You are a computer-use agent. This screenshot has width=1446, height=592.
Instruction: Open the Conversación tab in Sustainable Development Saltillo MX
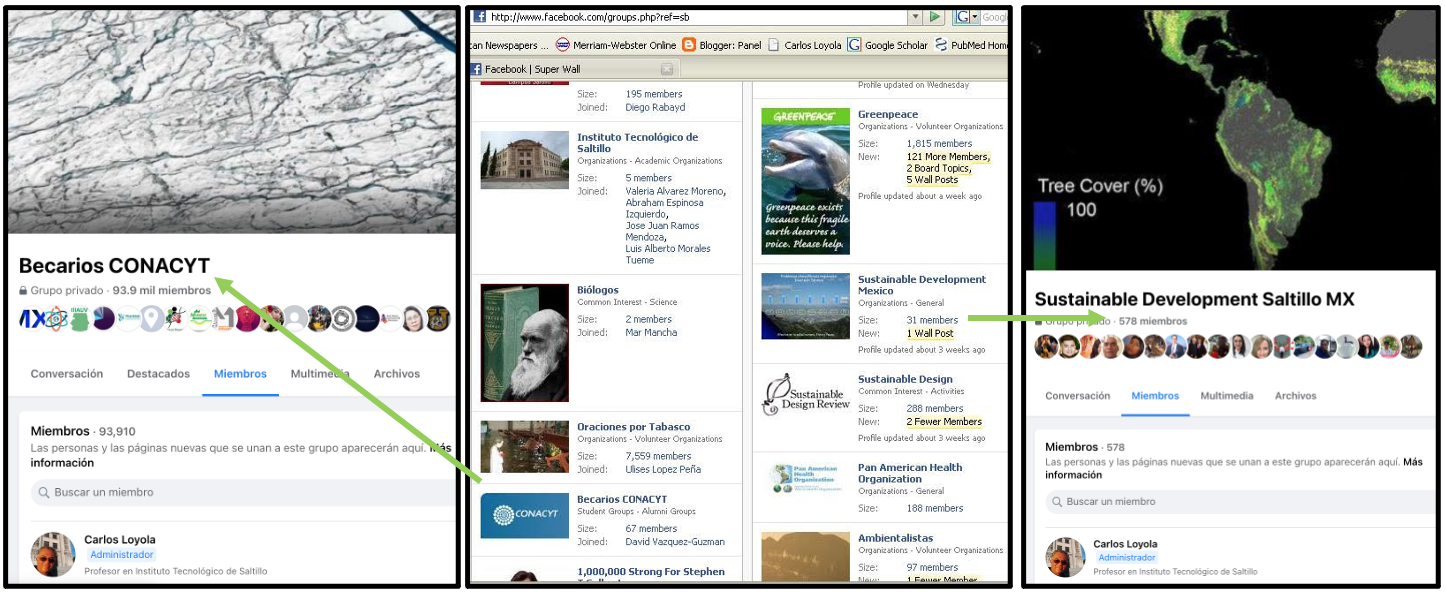[x=1078, y=396]
